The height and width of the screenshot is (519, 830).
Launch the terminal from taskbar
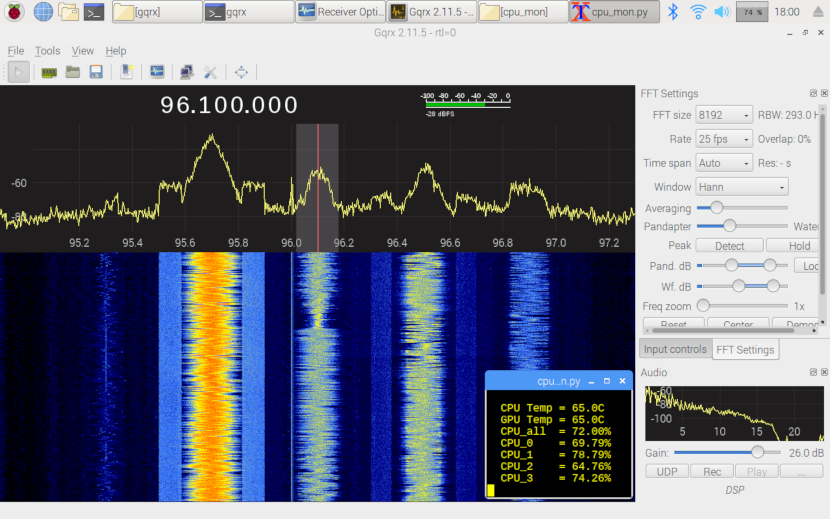tap(94, 12)
